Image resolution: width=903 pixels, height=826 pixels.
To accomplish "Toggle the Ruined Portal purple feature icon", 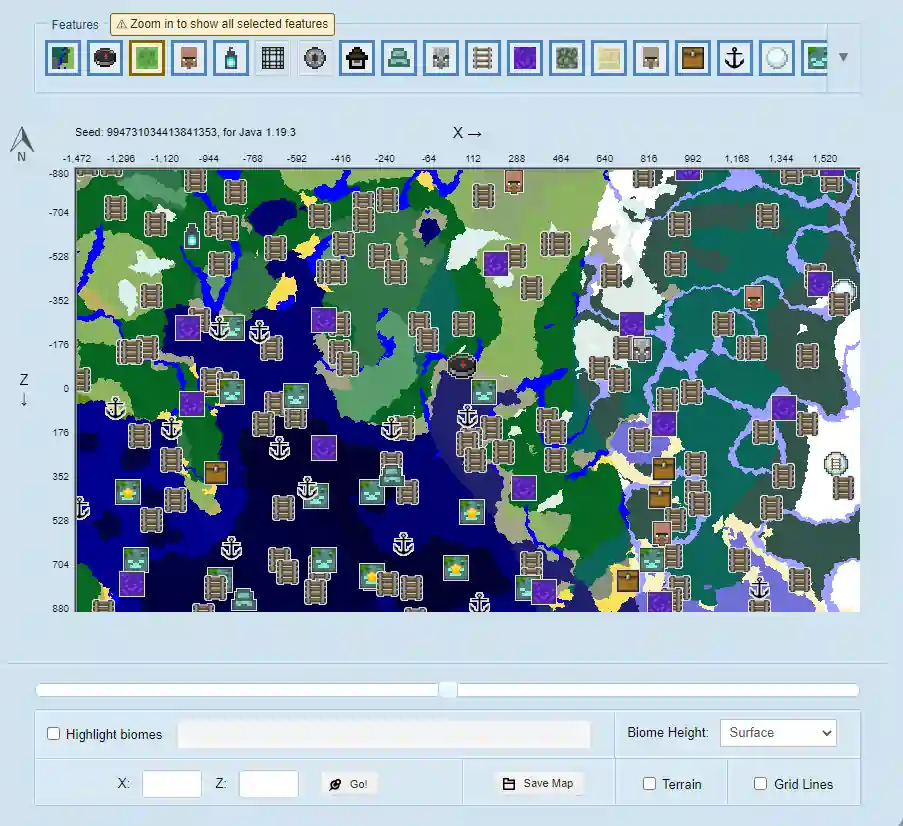I will [x=525, y=58].
